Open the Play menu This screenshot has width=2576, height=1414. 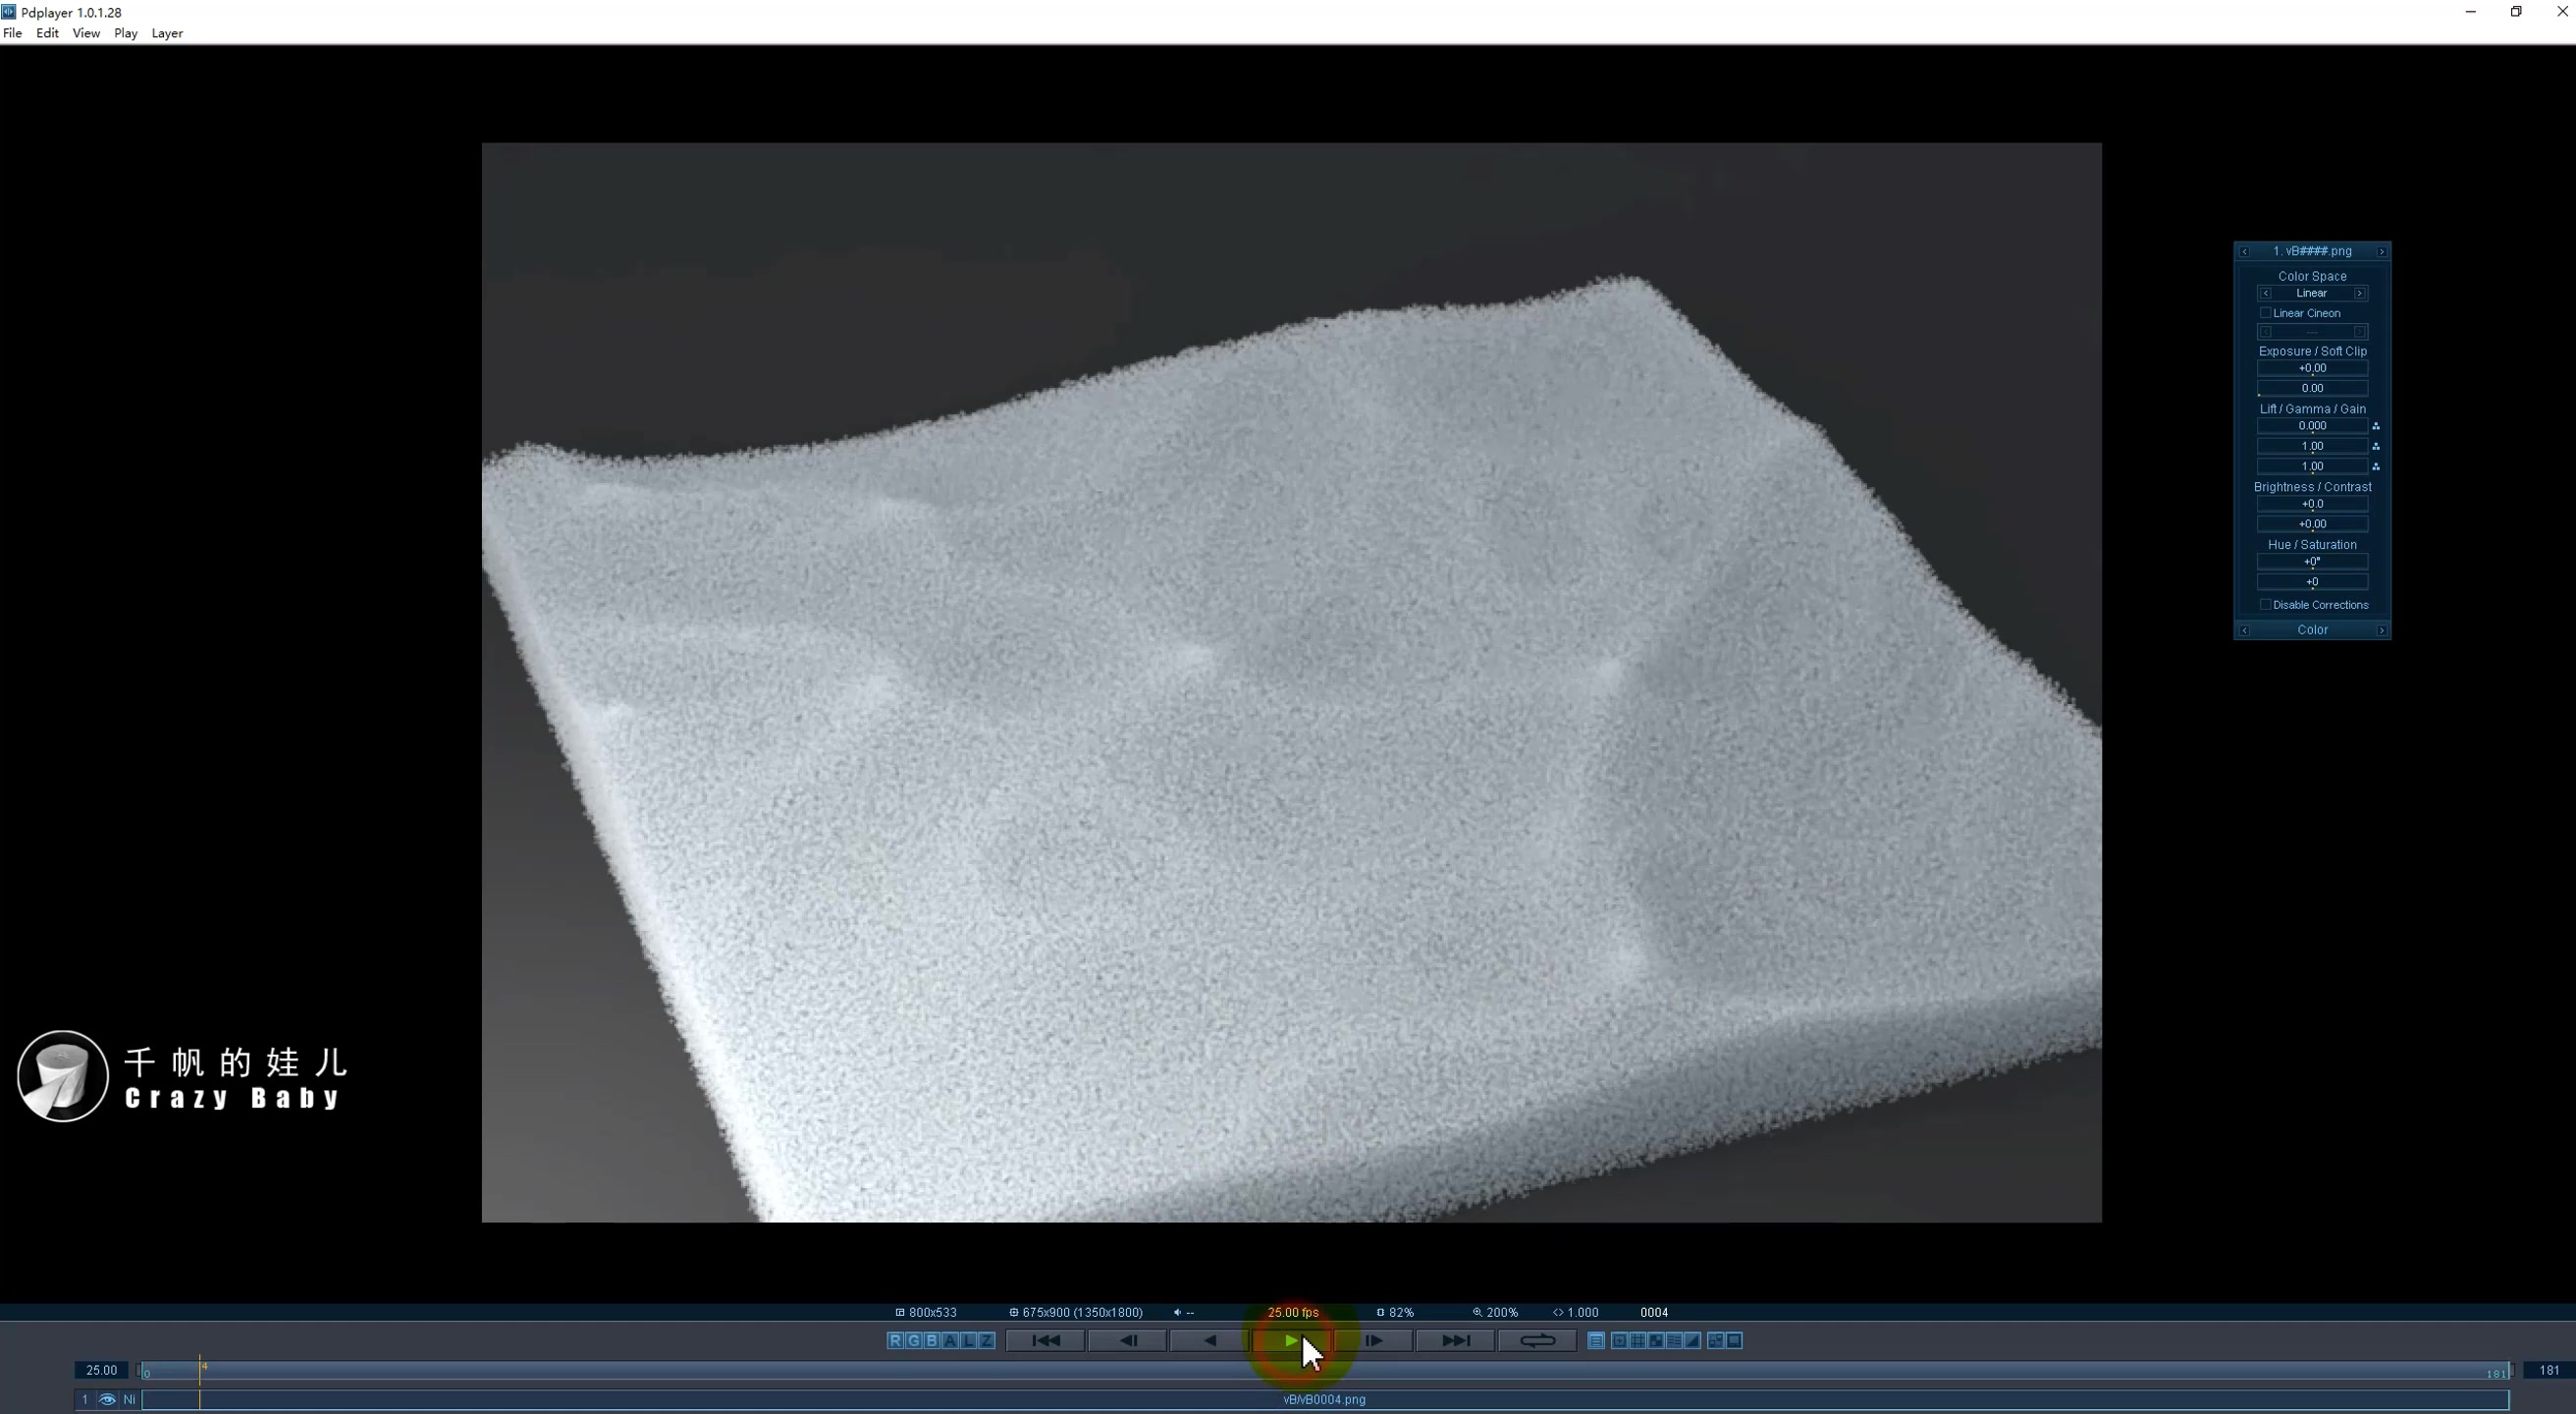[x=125, y=33]
